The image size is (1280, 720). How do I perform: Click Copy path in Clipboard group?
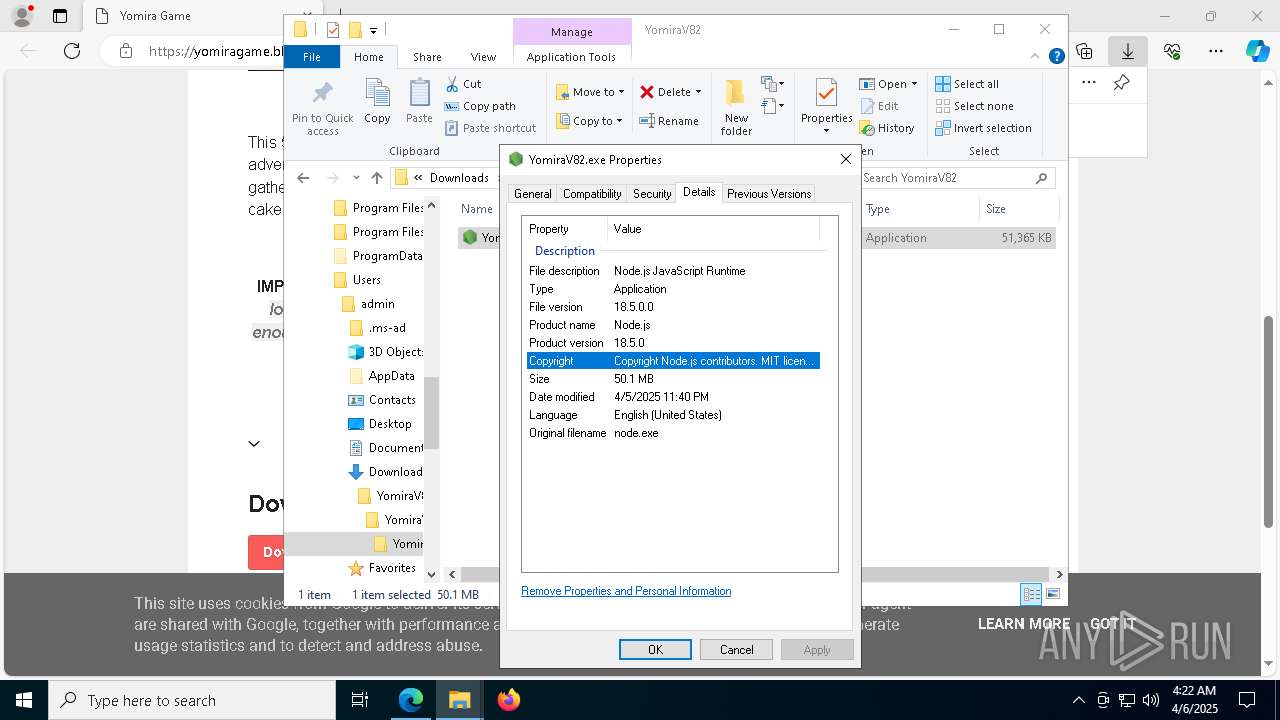pyautogui.click(x=480, y=106)
